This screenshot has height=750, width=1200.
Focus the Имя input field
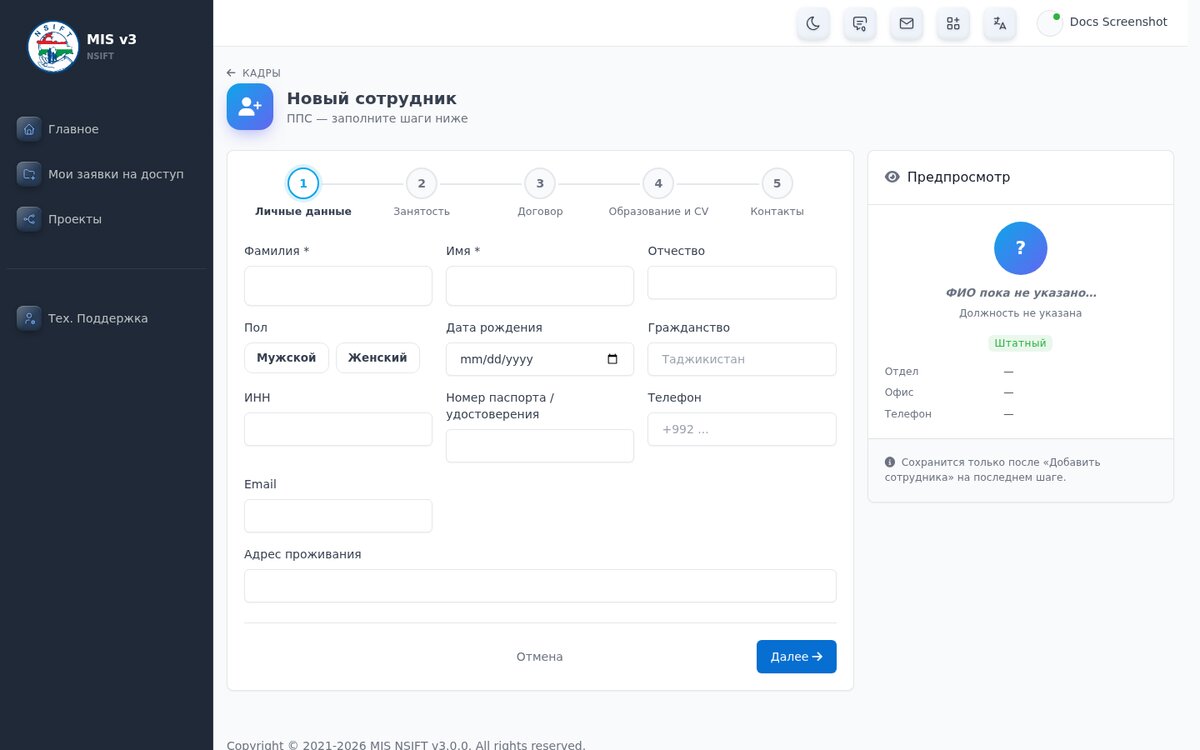click(x=540, y=286)
